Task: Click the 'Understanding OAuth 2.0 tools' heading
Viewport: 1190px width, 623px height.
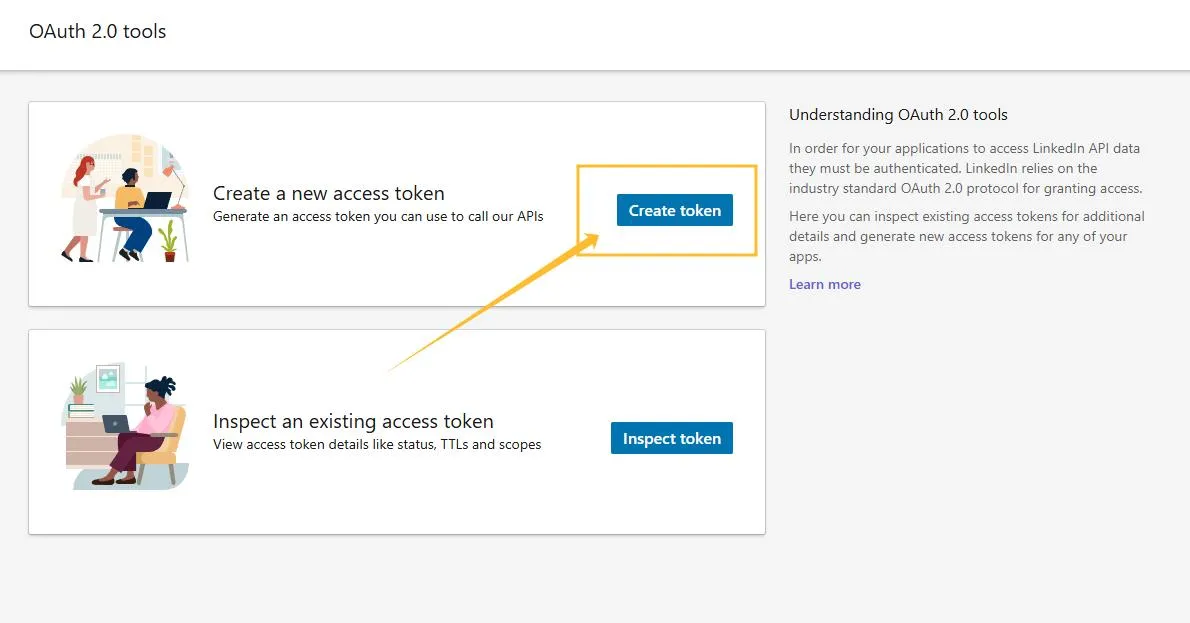Action: click(x=898, y=114)
